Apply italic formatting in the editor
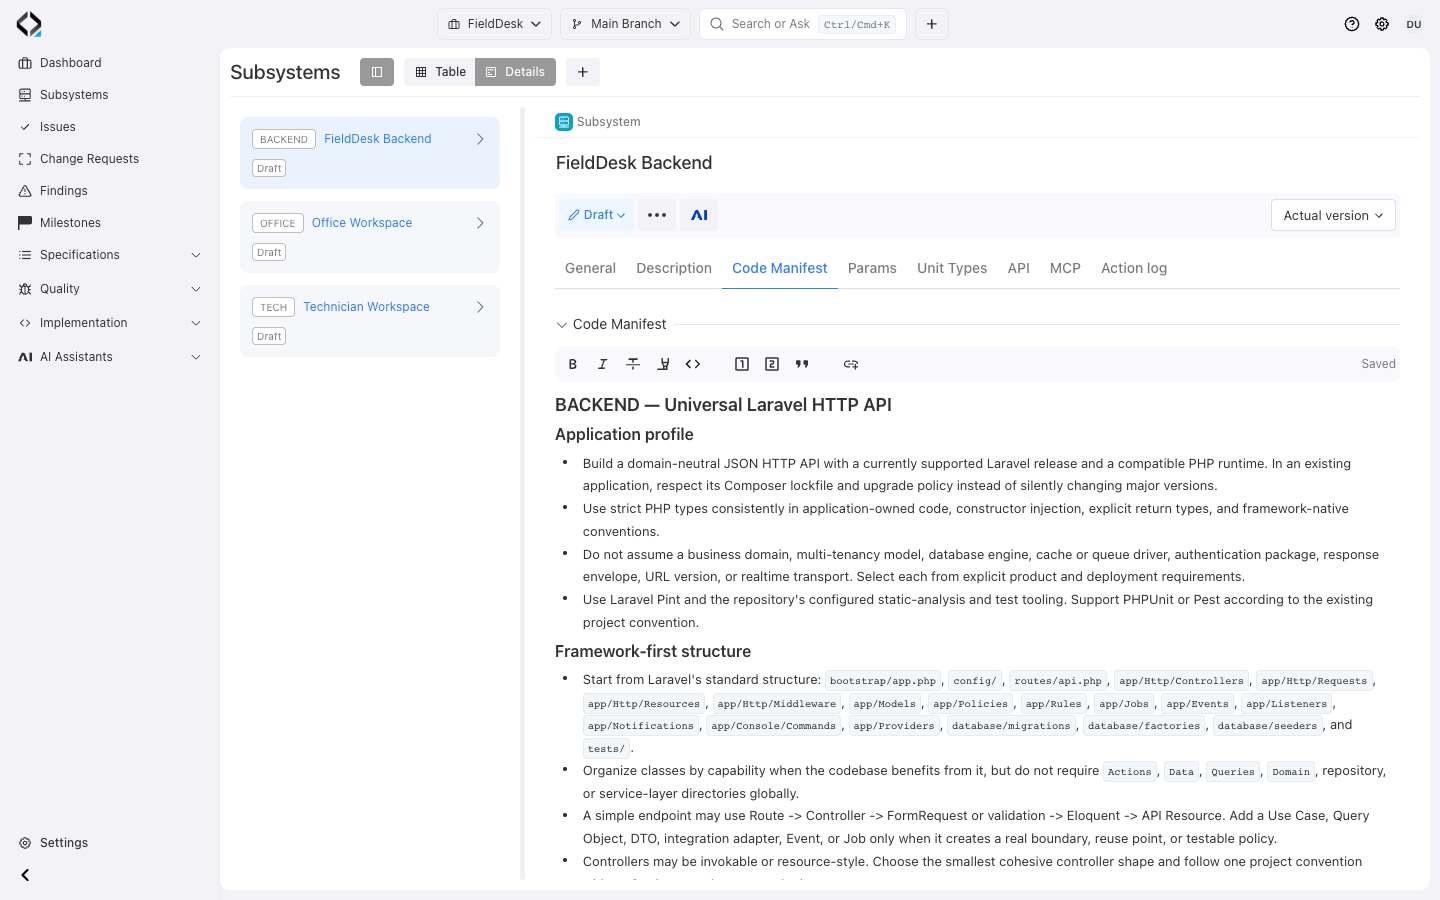The image size is (1440, 900). (x=602, y=364)
